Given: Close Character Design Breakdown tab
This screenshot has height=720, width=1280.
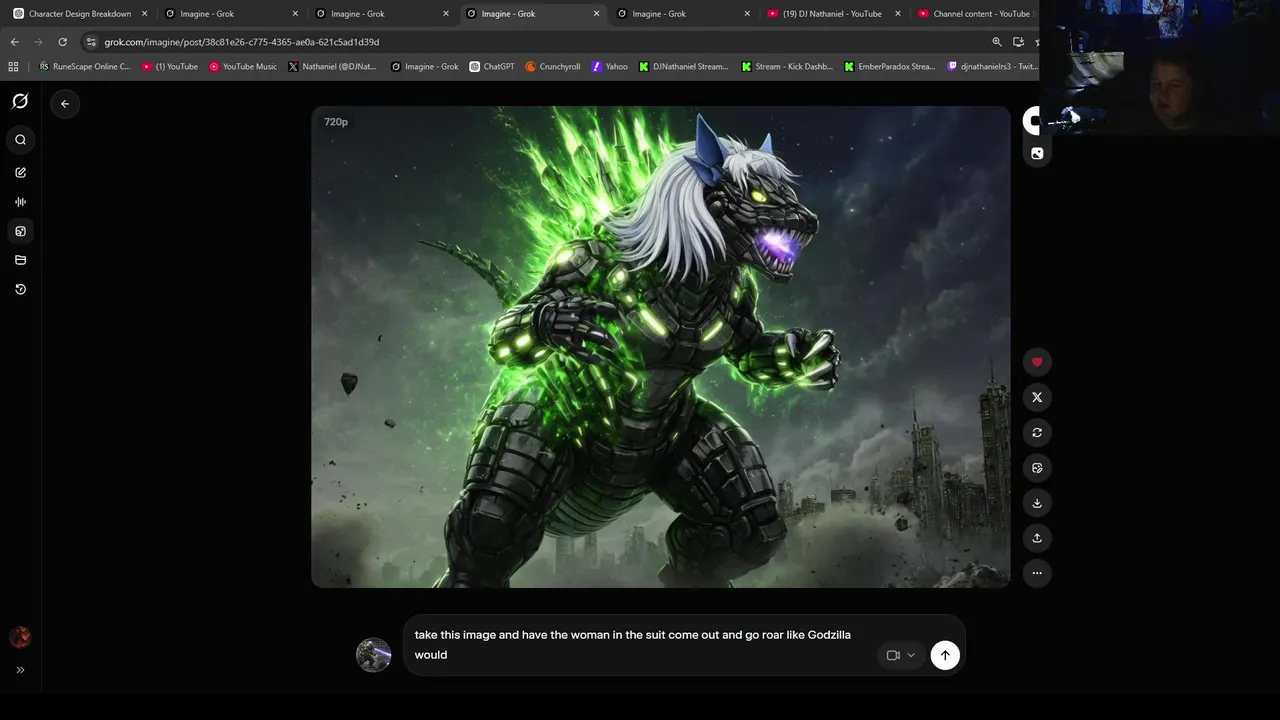Looking at the screenshot, I should tap(144, 14).
